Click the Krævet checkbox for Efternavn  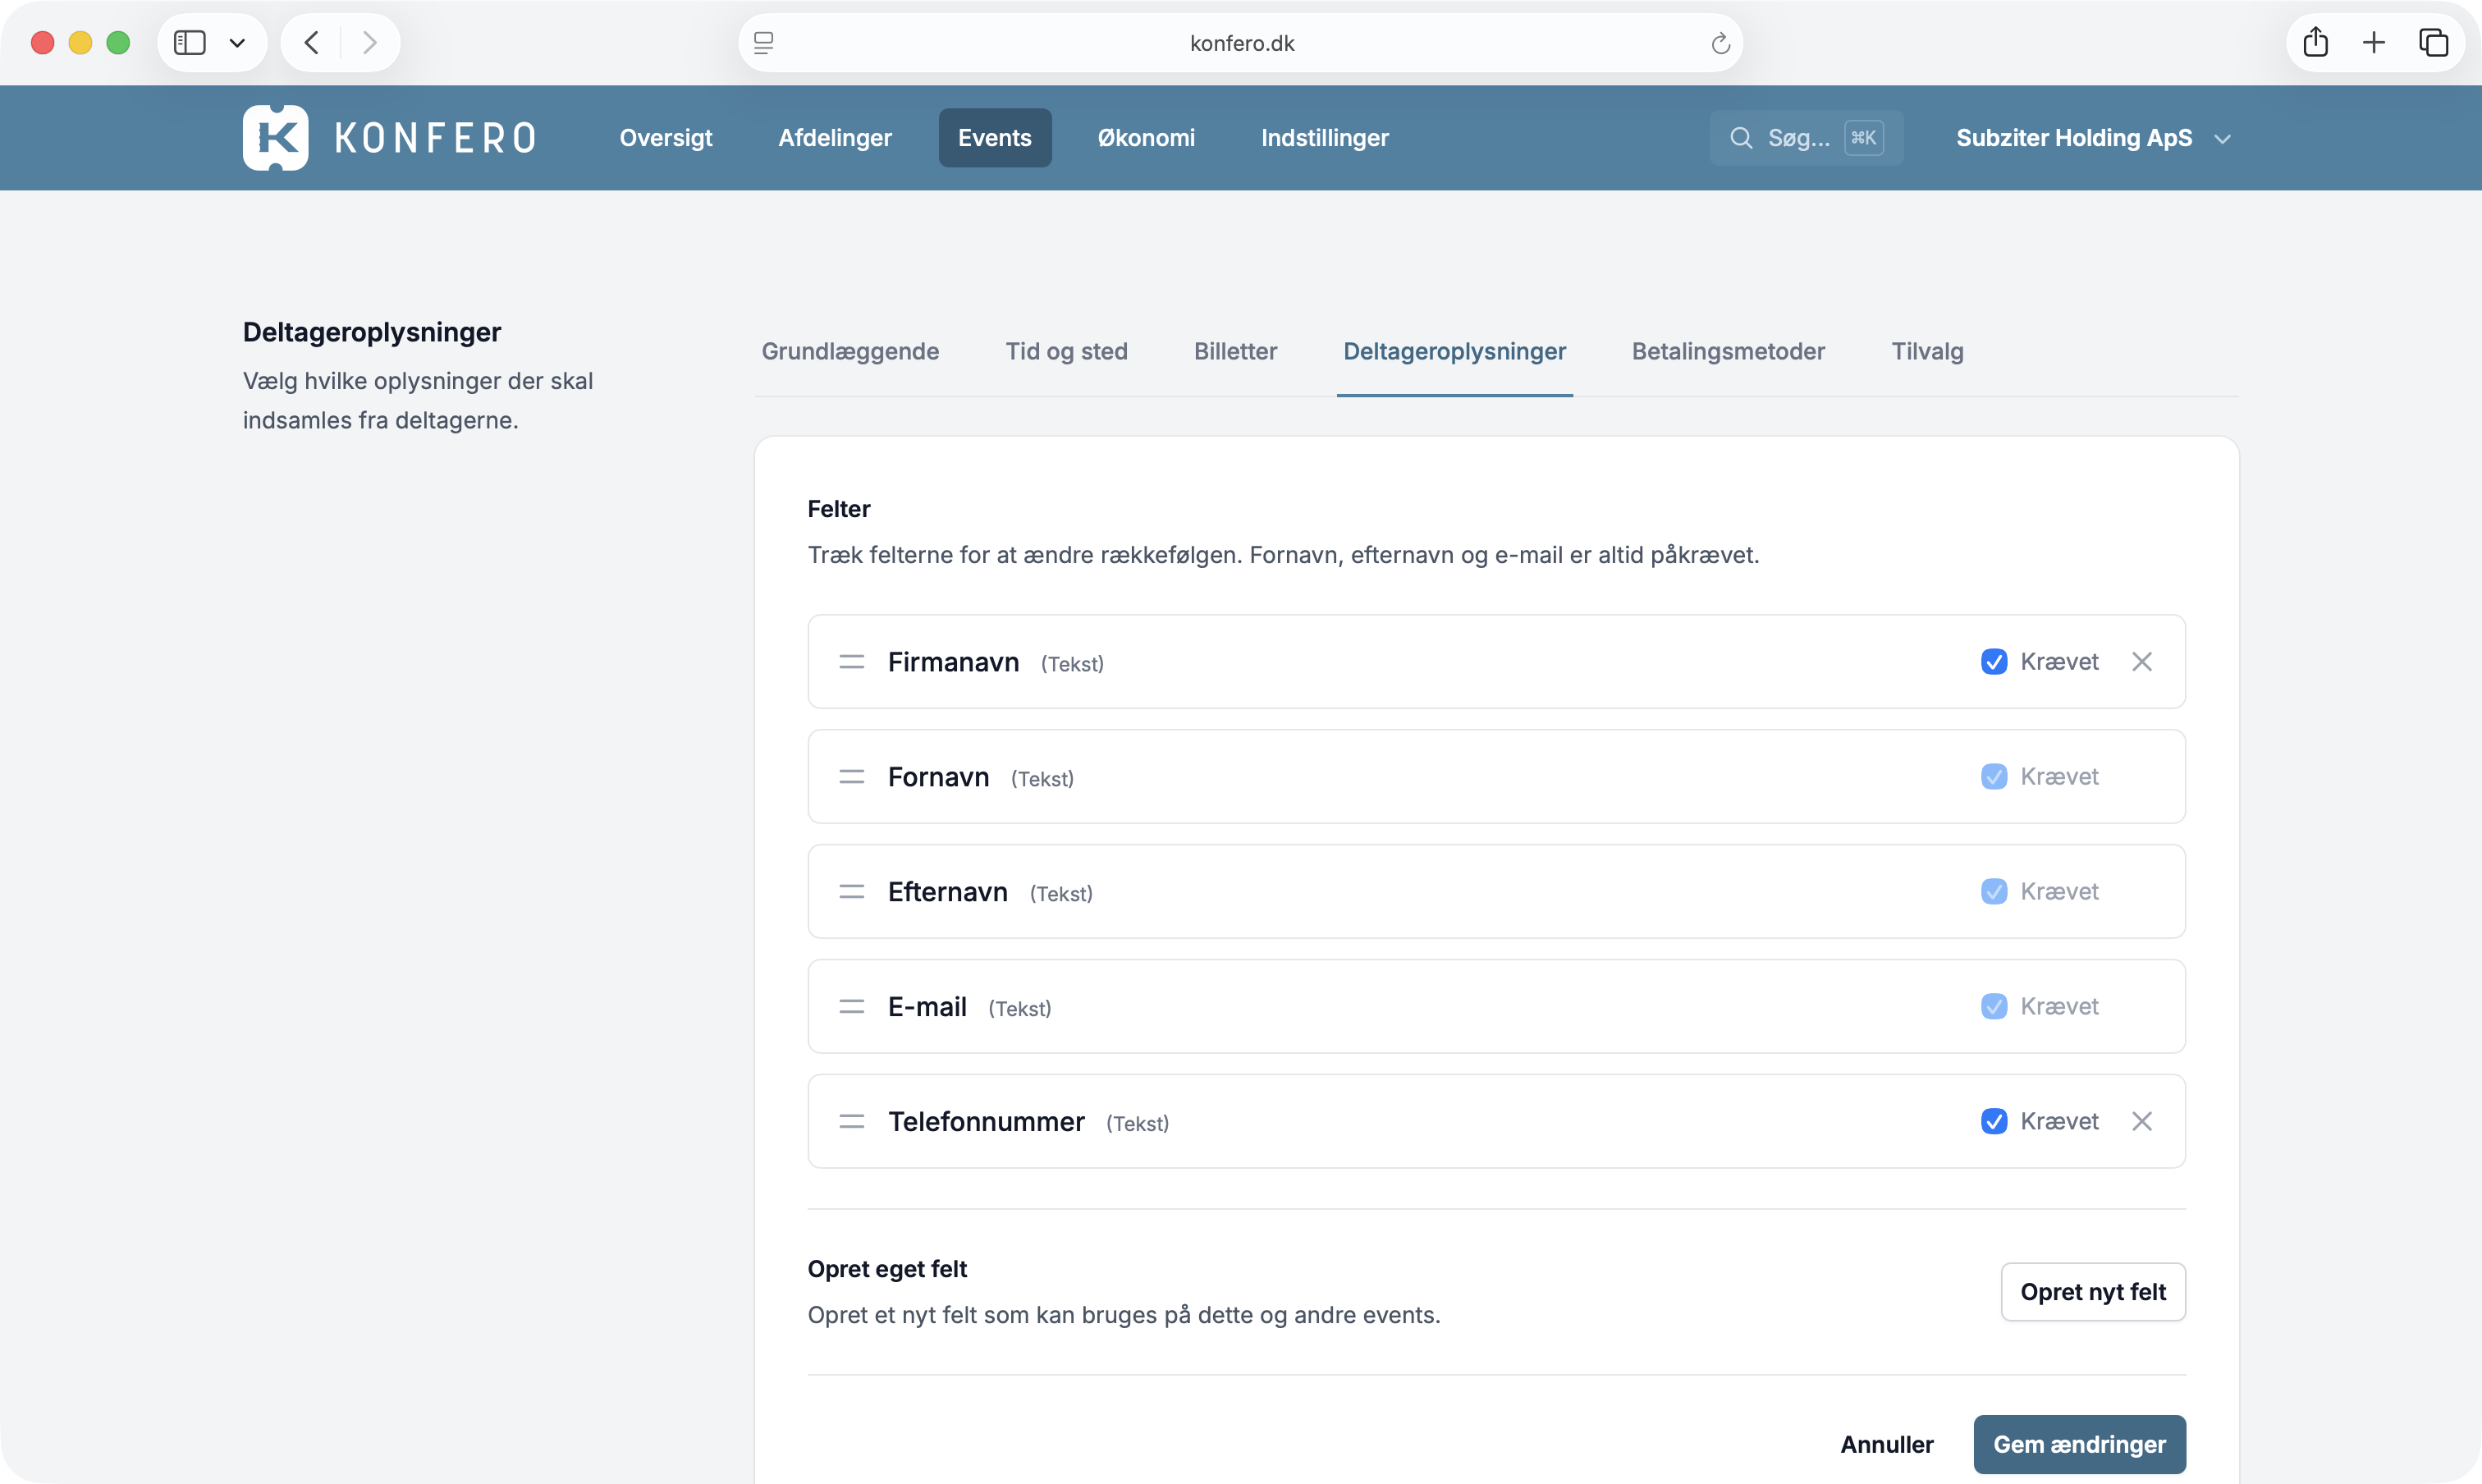1993,892
